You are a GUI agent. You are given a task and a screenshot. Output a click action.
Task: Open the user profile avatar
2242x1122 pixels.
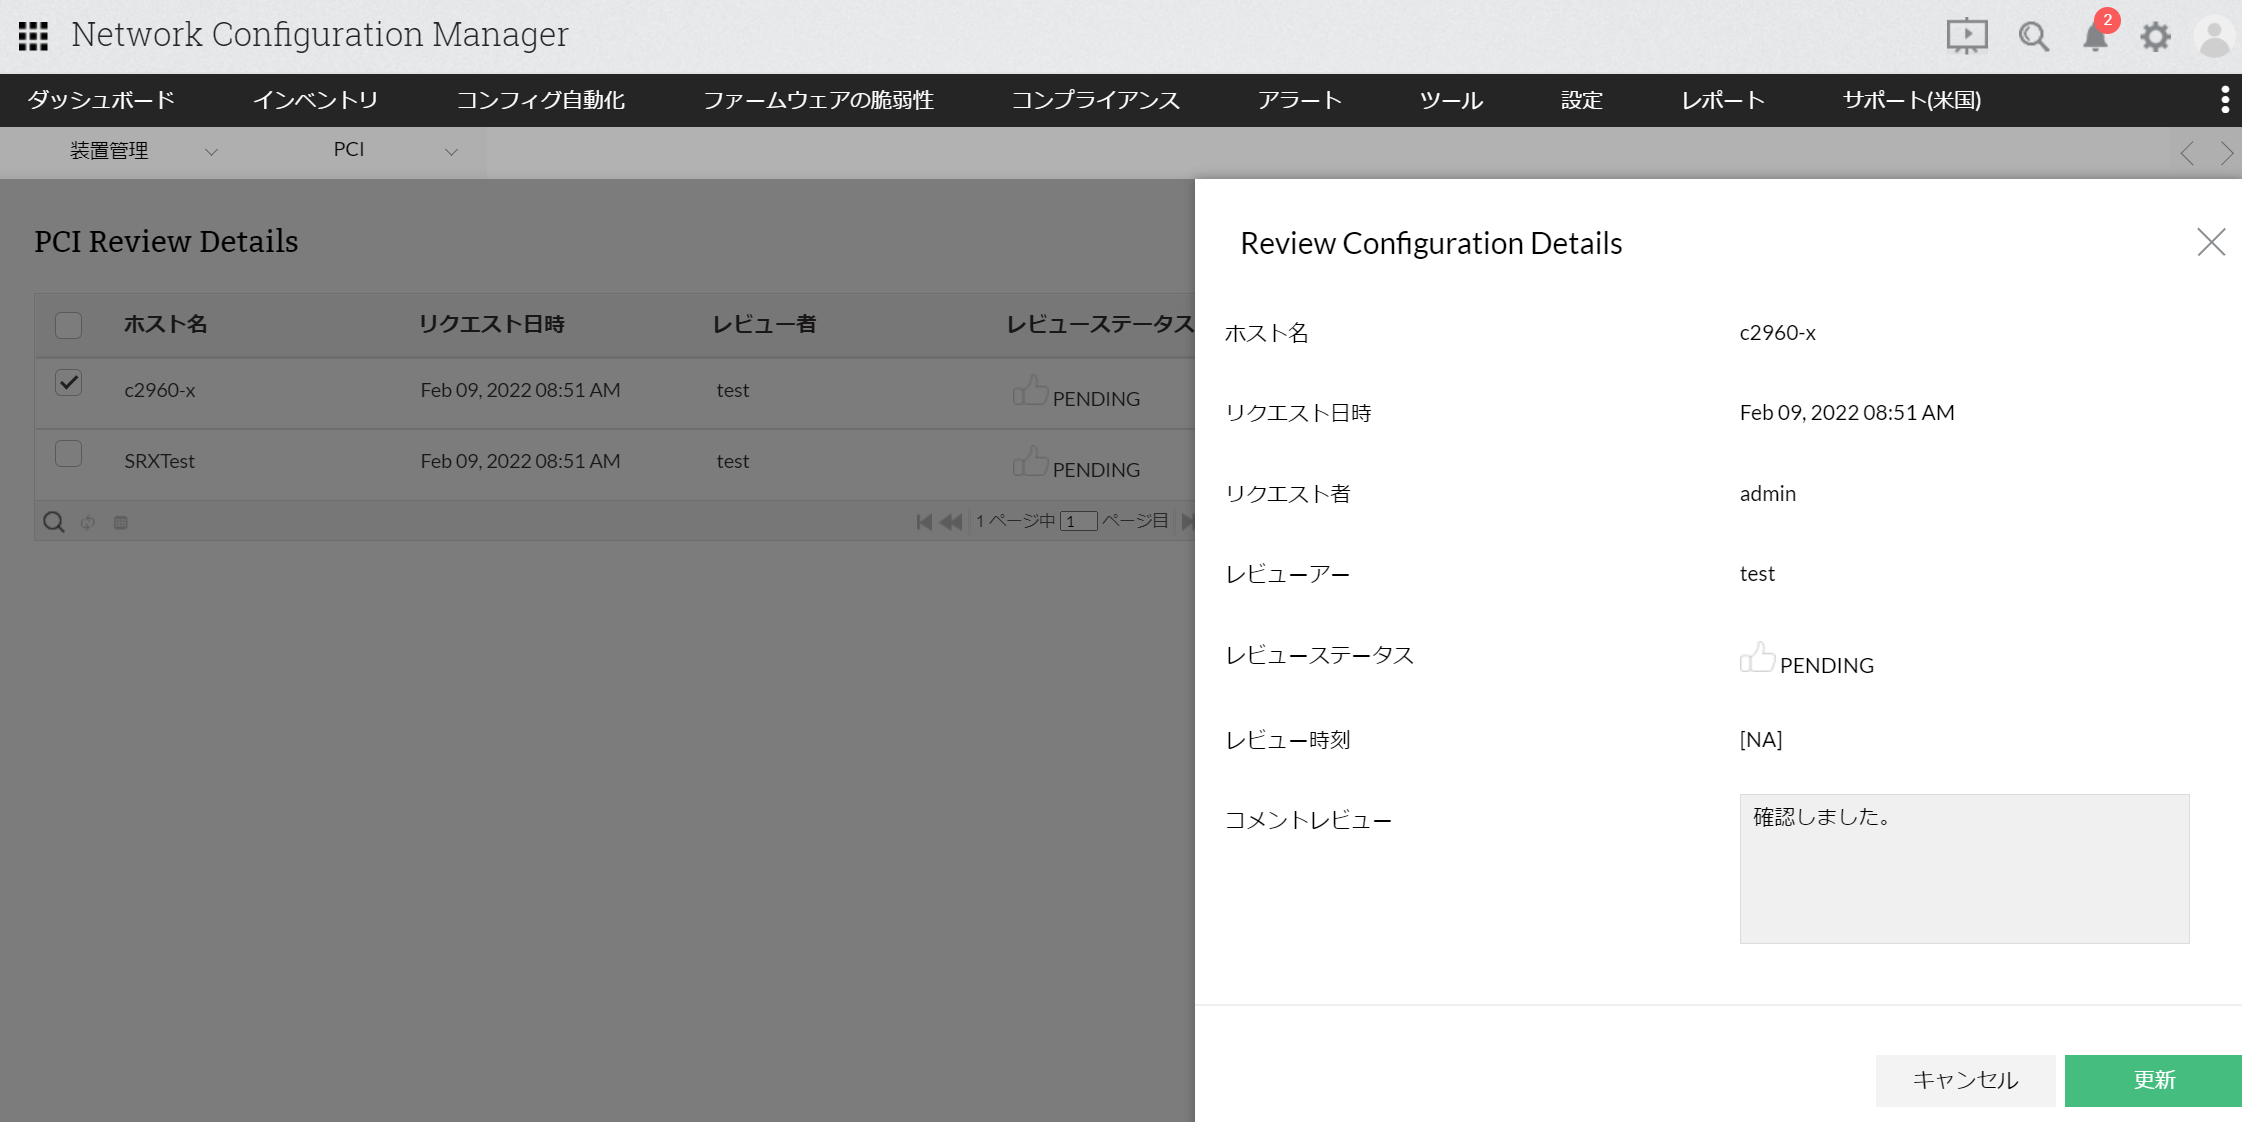2214,37
